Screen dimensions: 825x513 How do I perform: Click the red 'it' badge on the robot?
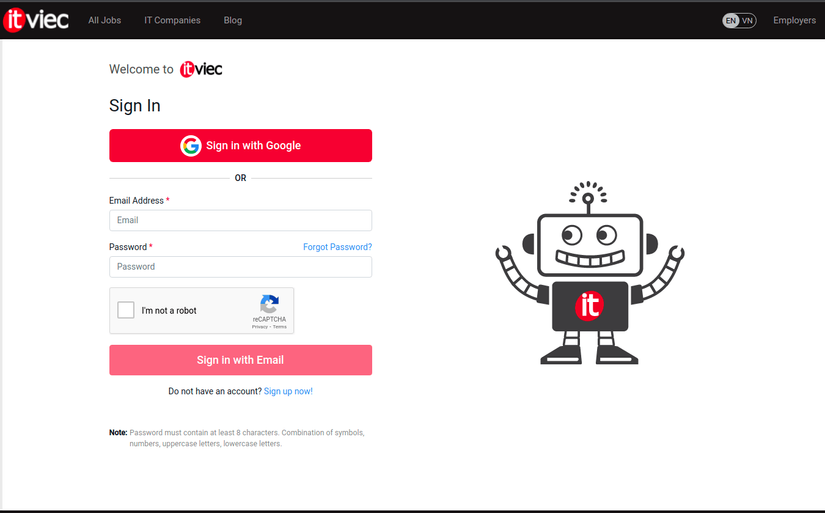[589, 305]
